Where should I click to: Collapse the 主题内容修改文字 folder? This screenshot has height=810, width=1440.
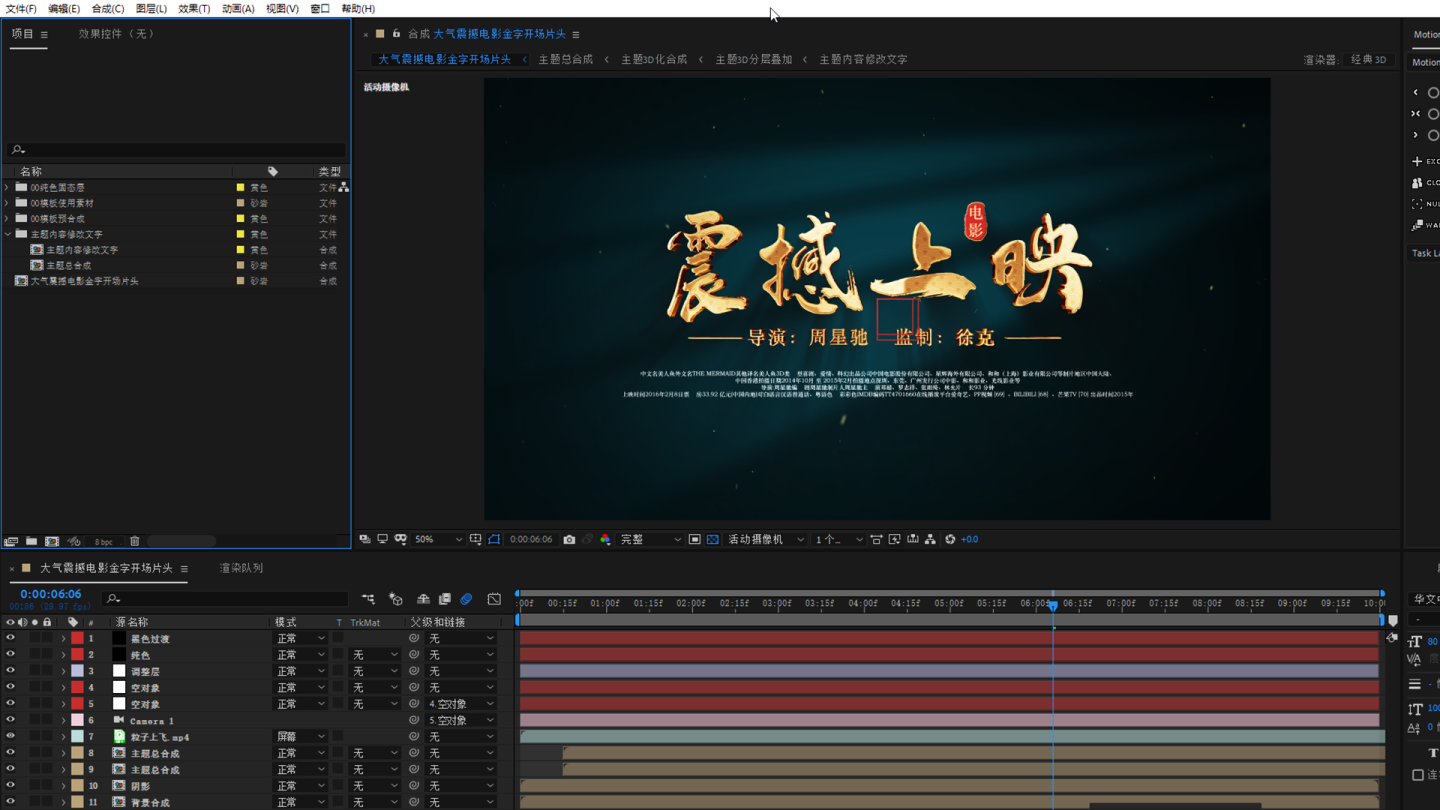tap(7, 234)
